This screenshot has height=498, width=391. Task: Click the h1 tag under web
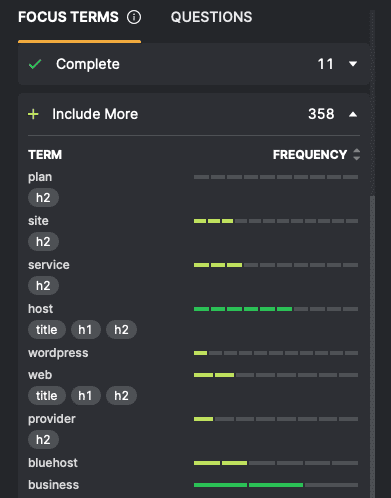85,396
